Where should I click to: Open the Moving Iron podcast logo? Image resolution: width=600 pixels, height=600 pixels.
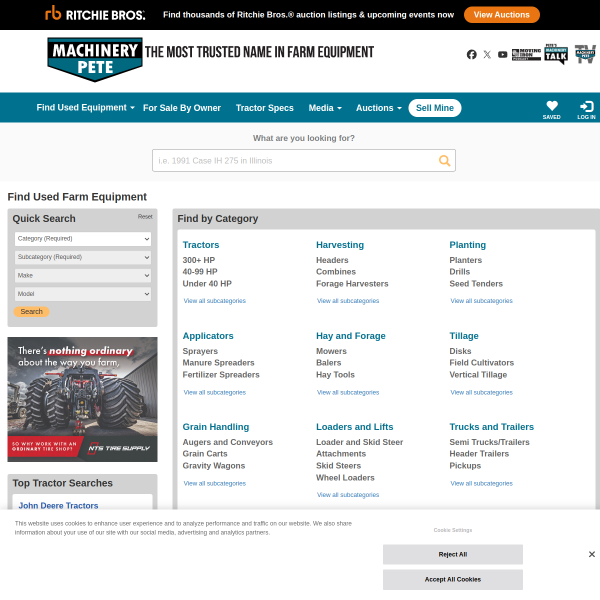coord(527,54)
